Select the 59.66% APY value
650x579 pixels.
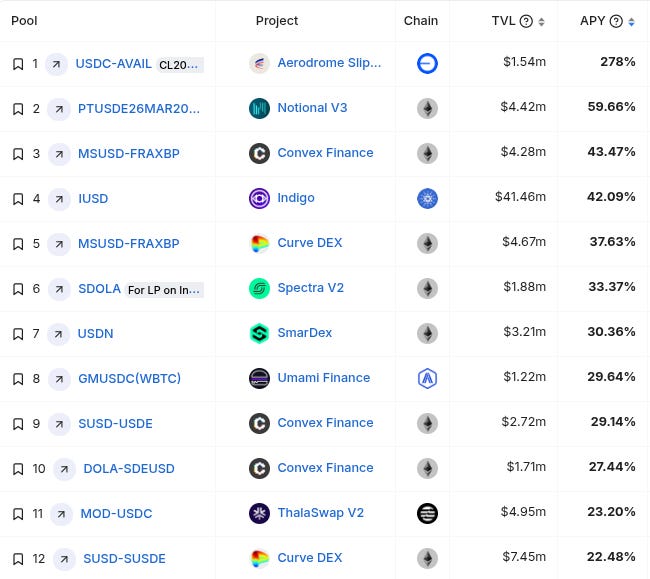click(611, 107)
